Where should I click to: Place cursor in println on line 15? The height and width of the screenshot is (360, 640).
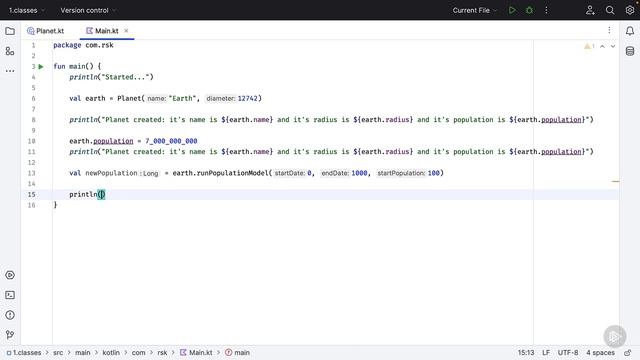(x=83, y=194)
